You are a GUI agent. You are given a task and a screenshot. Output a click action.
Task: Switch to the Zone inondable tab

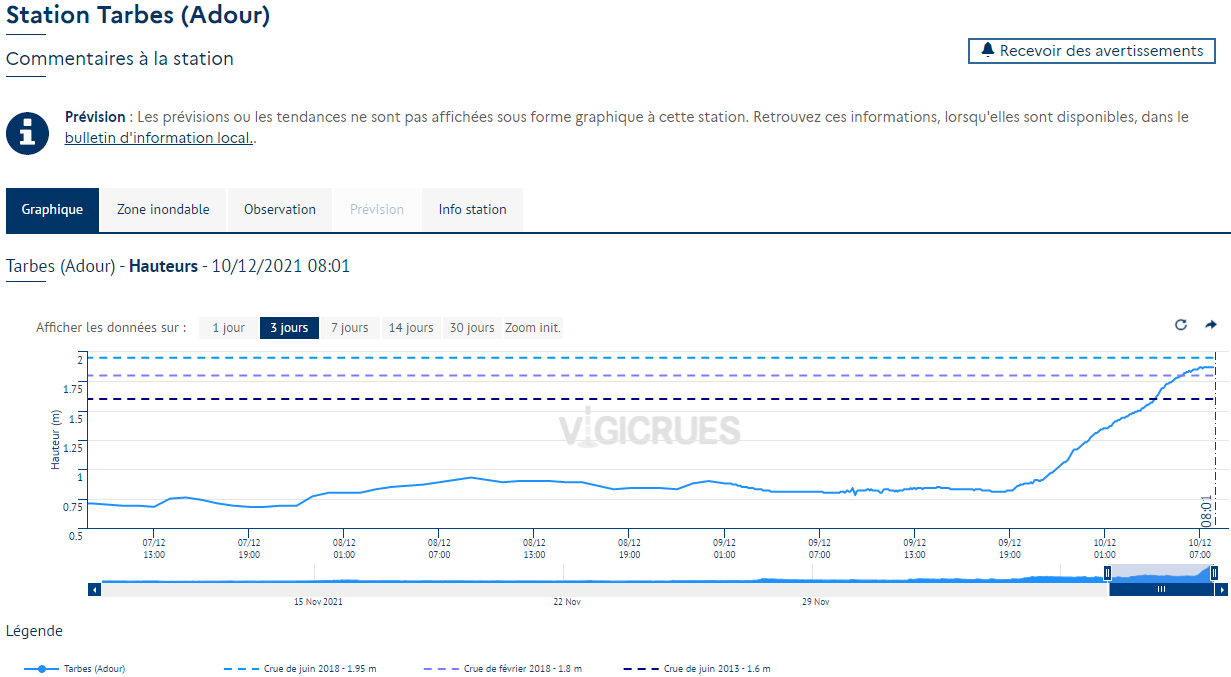tap(163, 210)
